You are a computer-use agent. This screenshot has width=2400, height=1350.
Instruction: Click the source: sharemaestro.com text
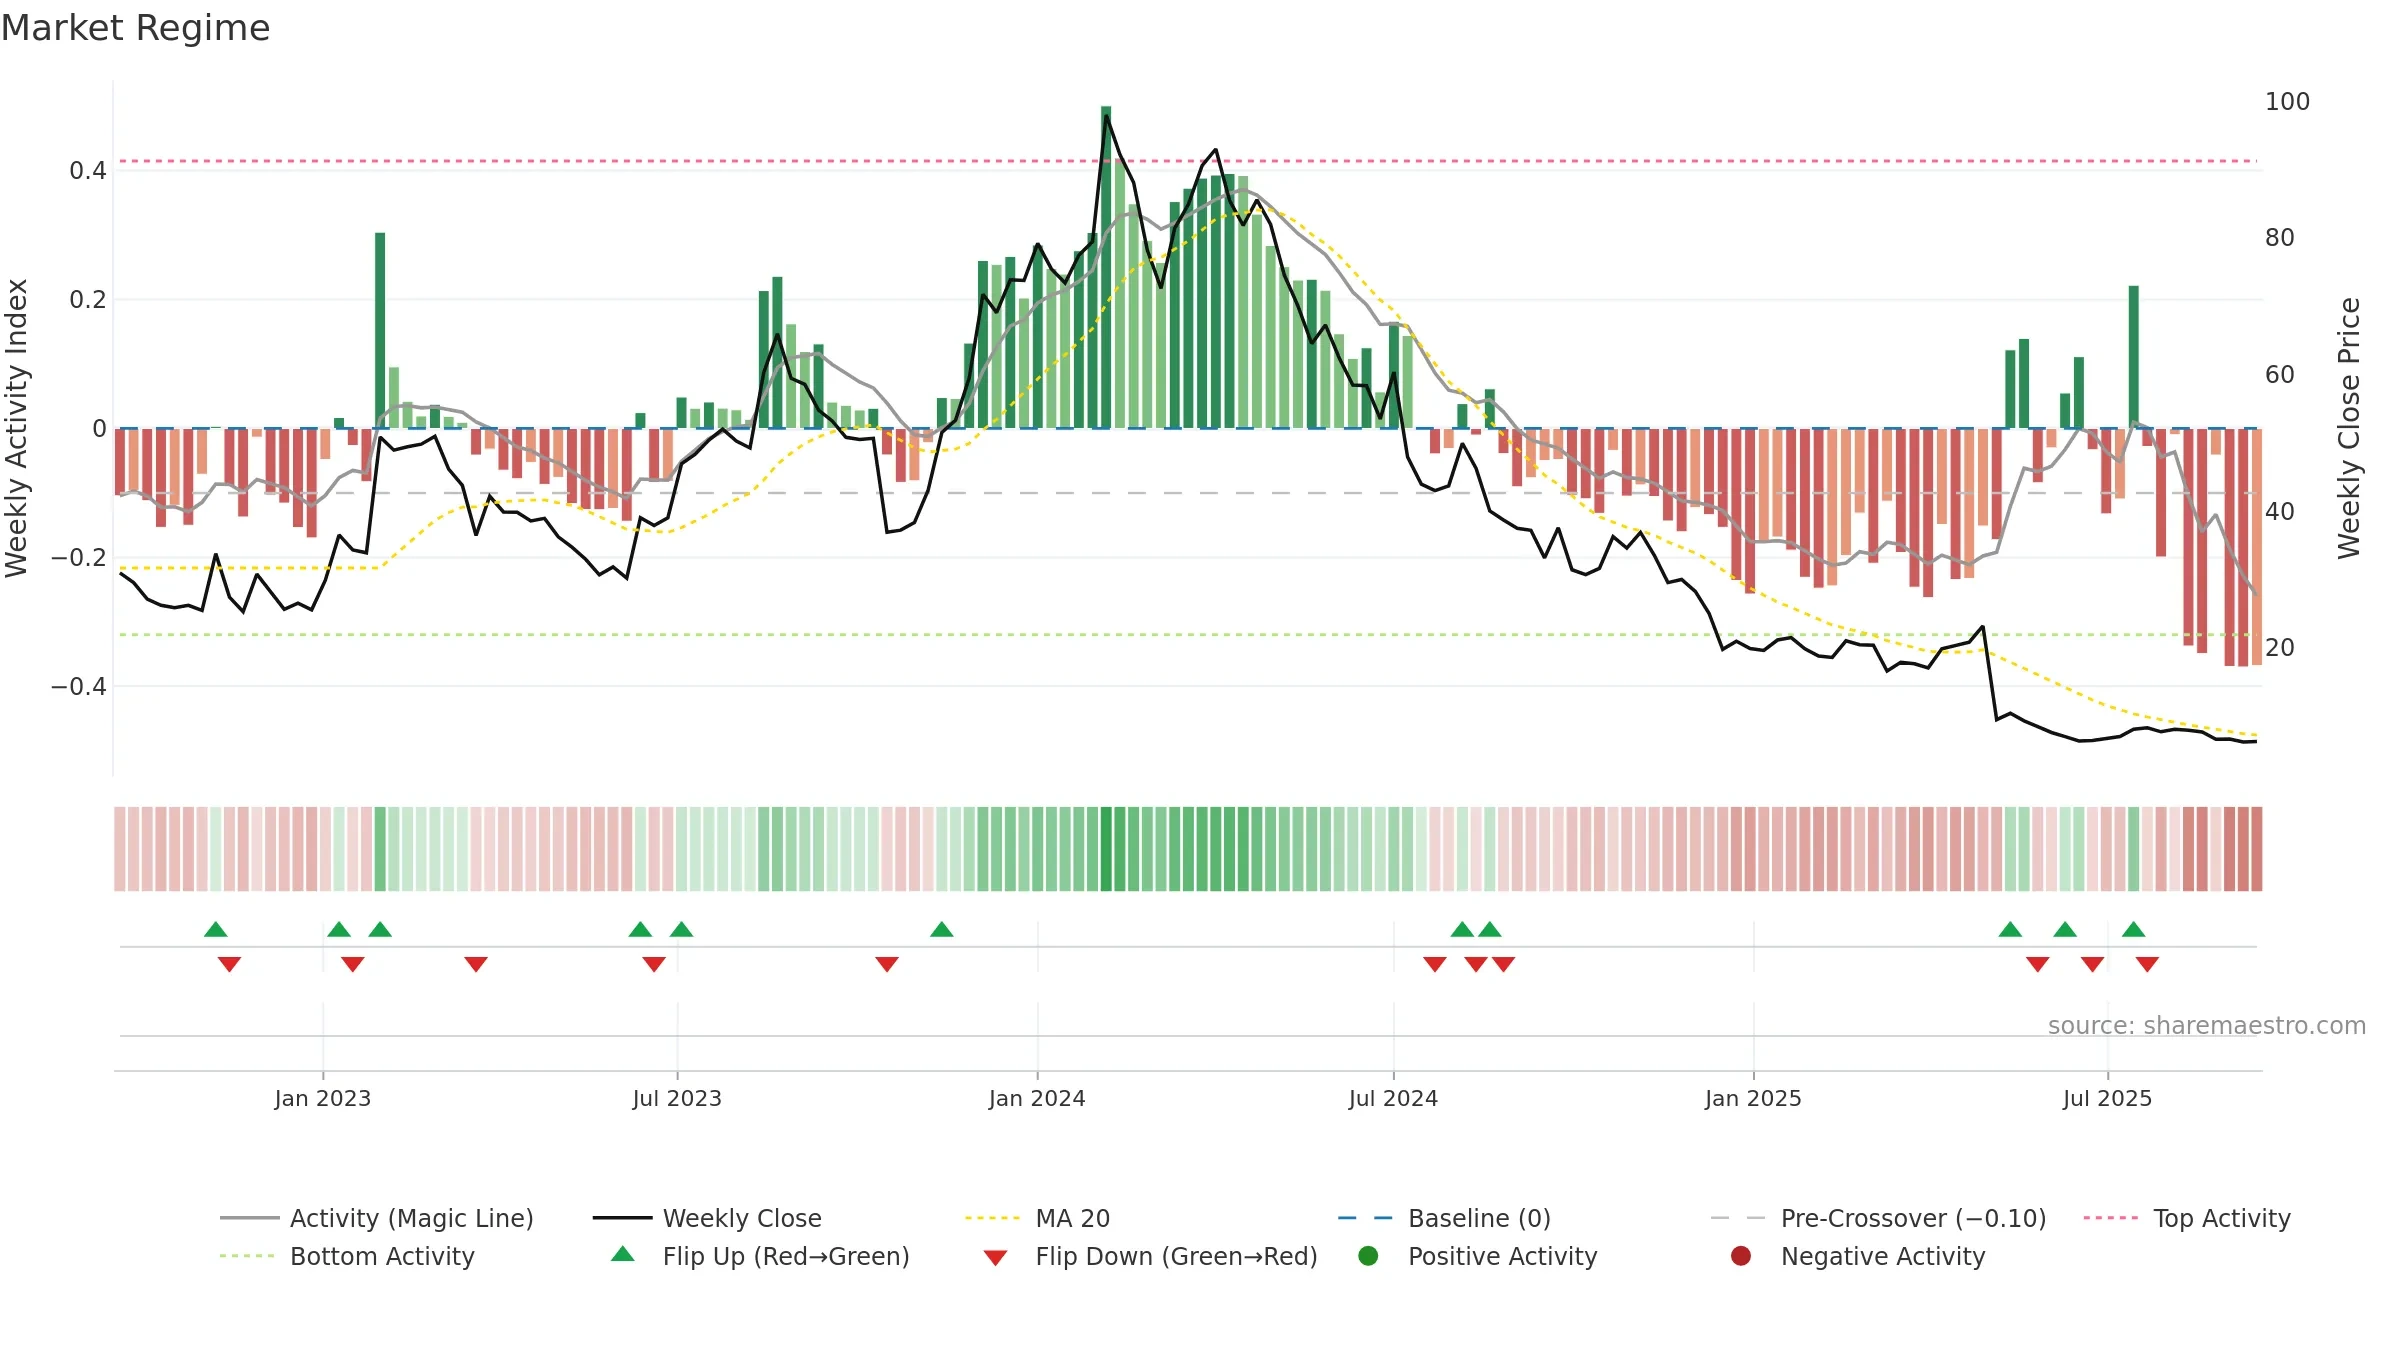pos(2207,1025)
